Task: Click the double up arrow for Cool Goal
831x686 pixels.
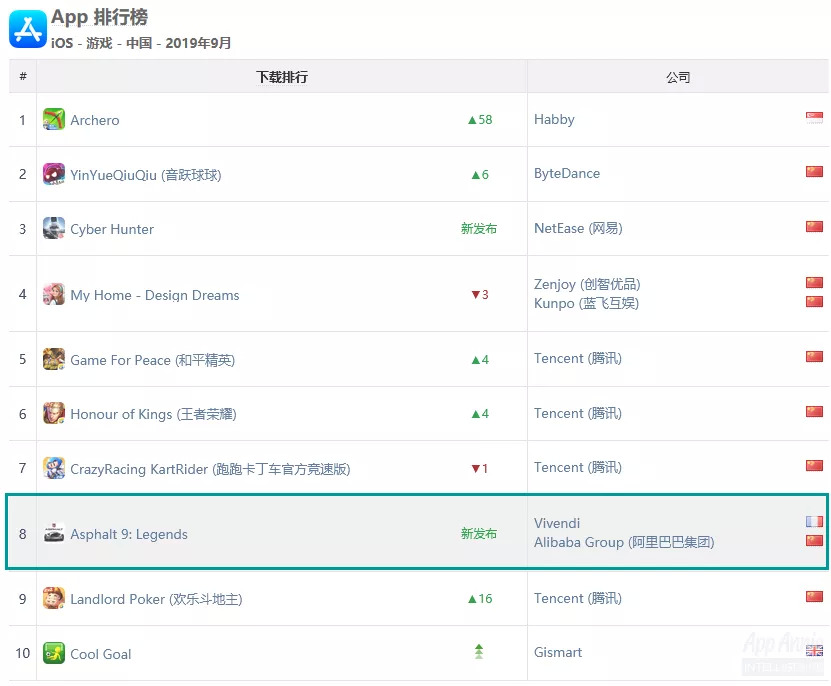Action: [x=479, y=652]
